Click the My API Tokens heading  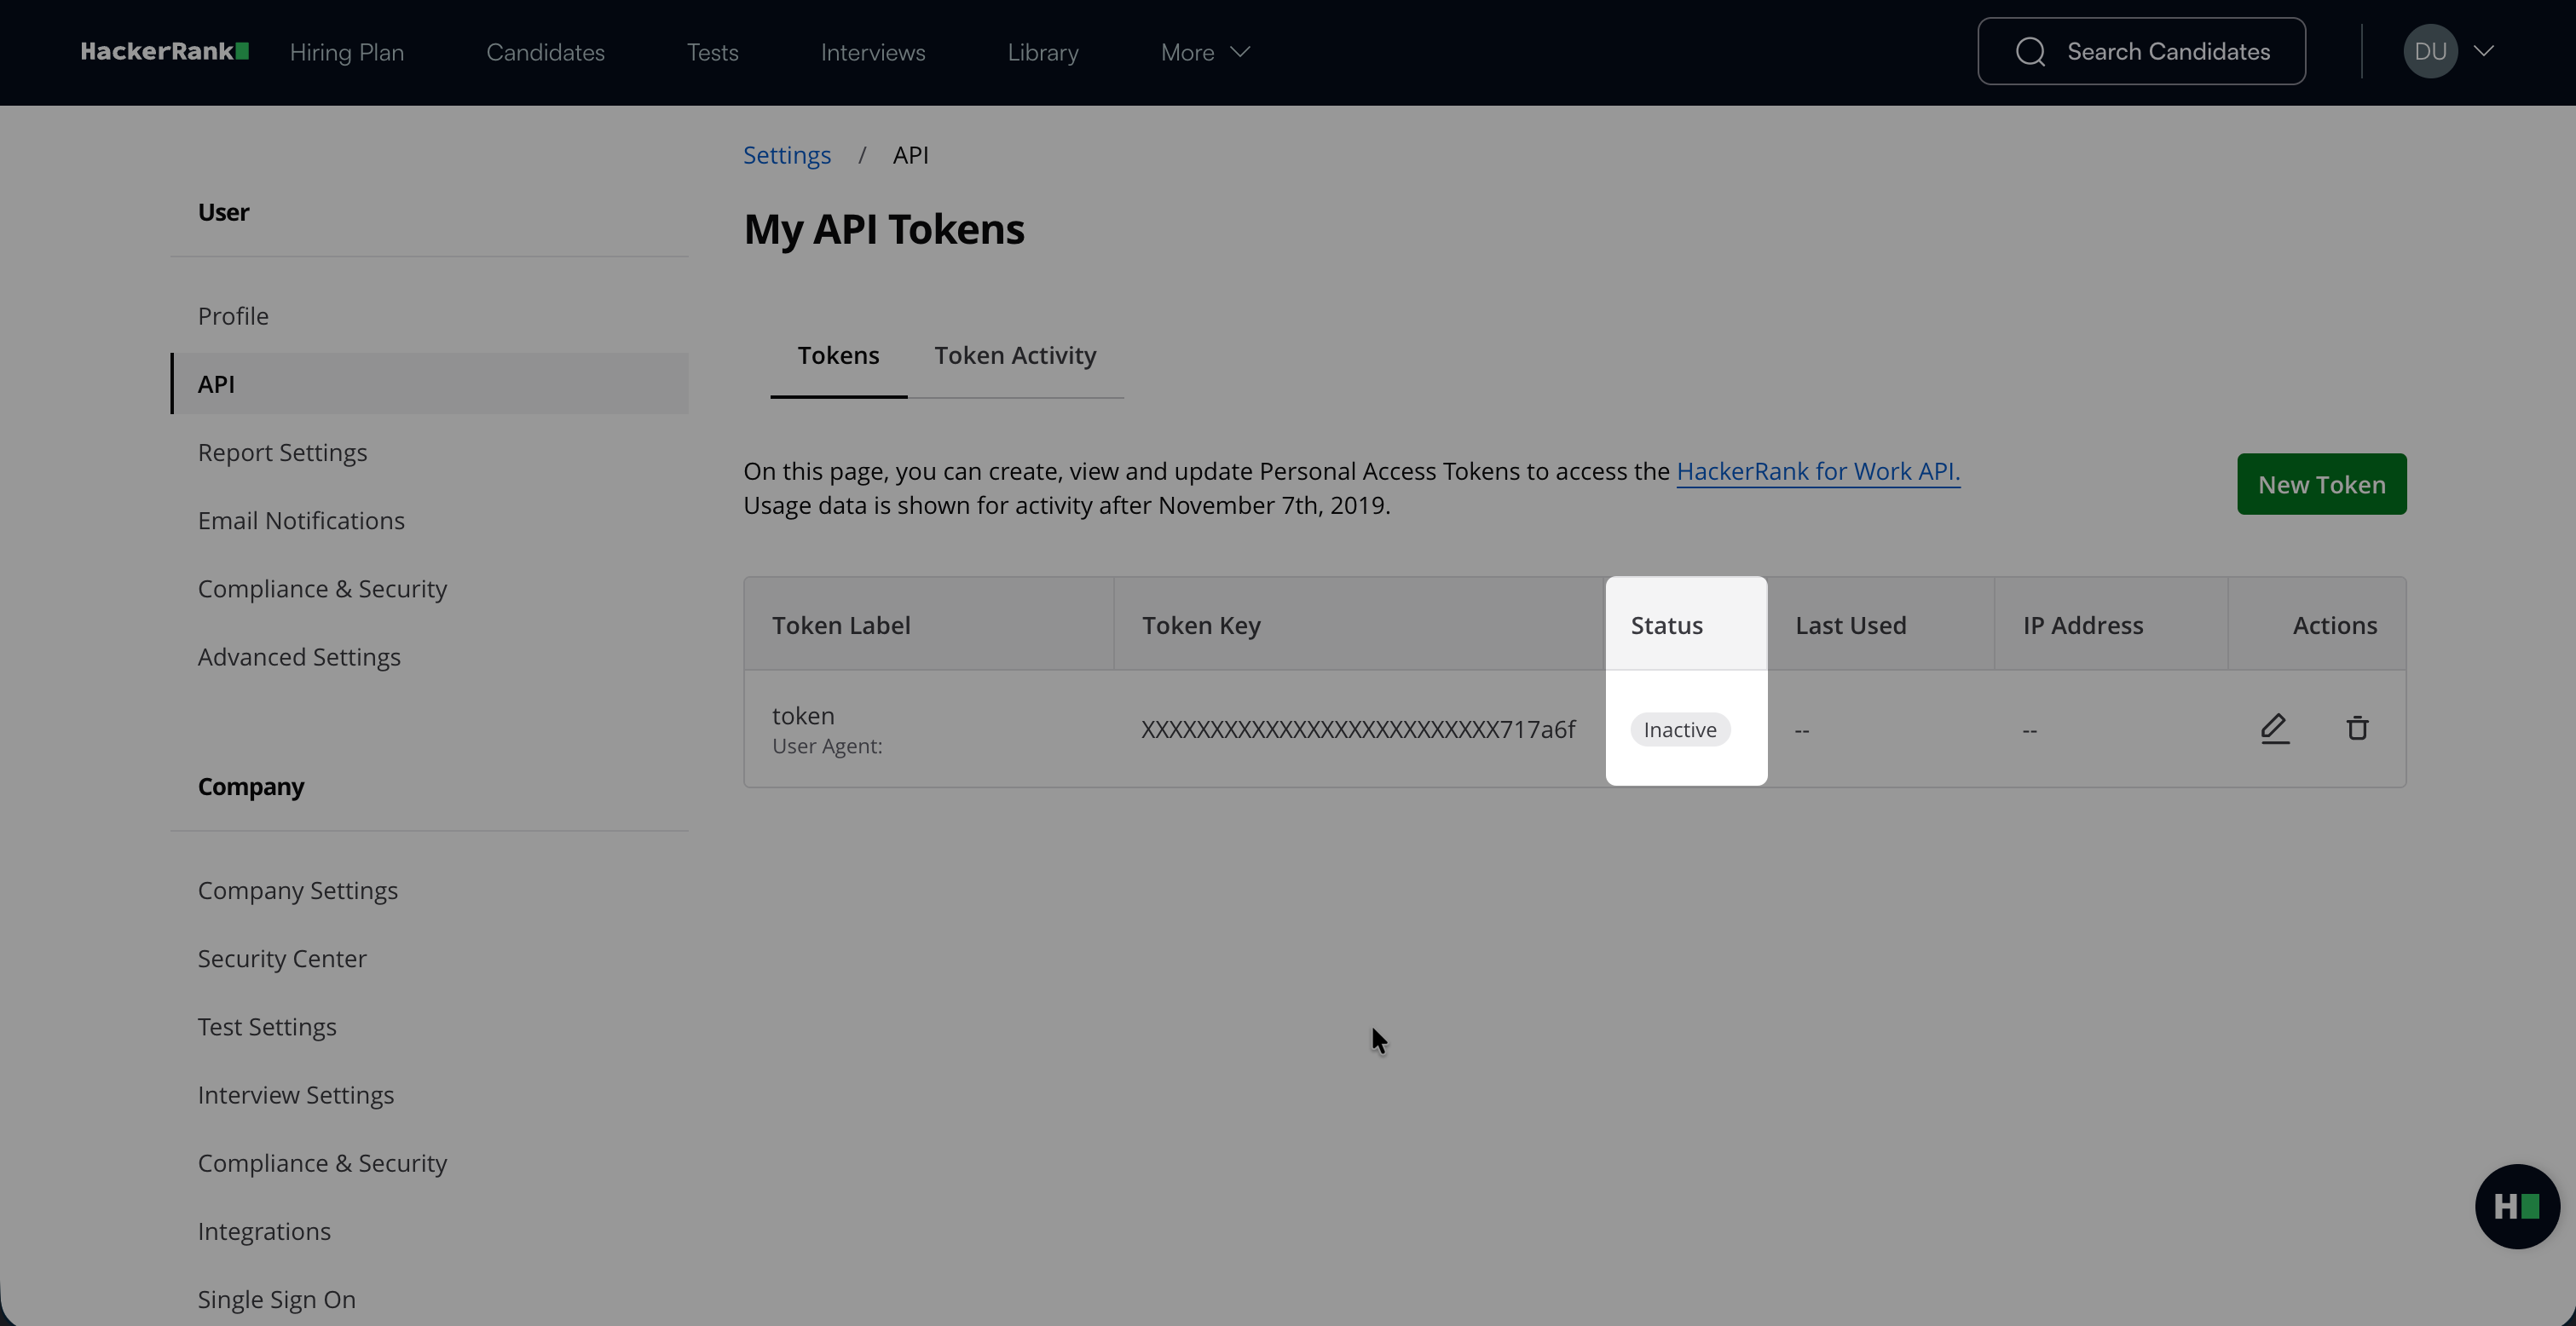tap(884, 230)
